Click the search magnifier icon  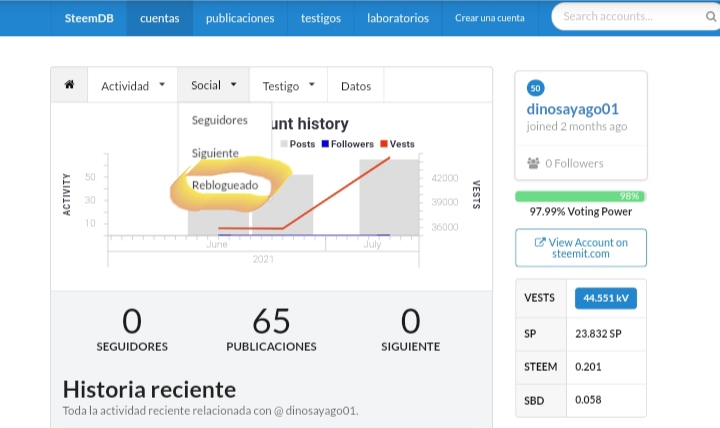pos(710,17)
